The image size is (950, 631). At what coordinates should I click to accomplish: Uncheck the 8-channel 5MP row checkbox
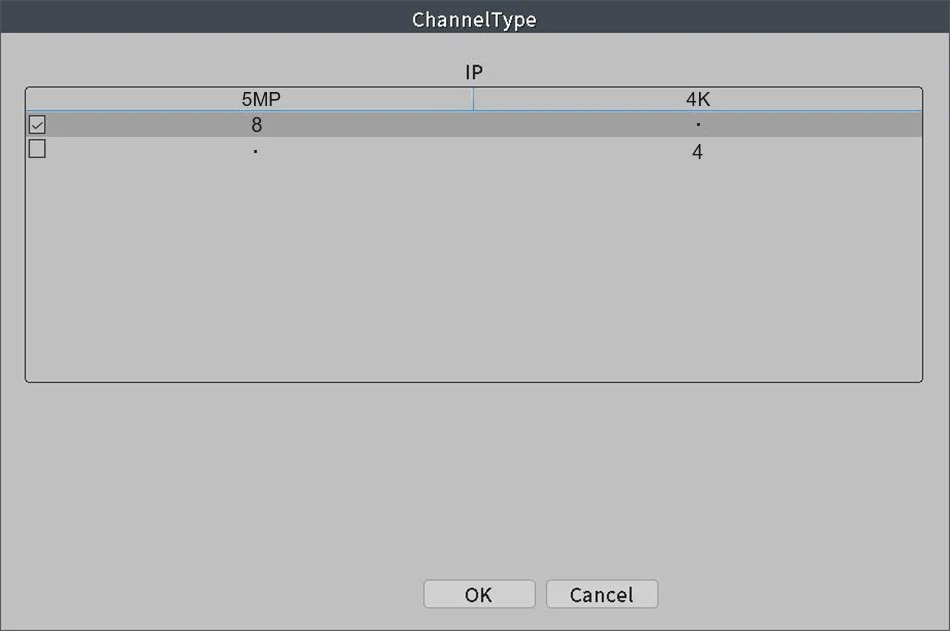click(37, 126)
